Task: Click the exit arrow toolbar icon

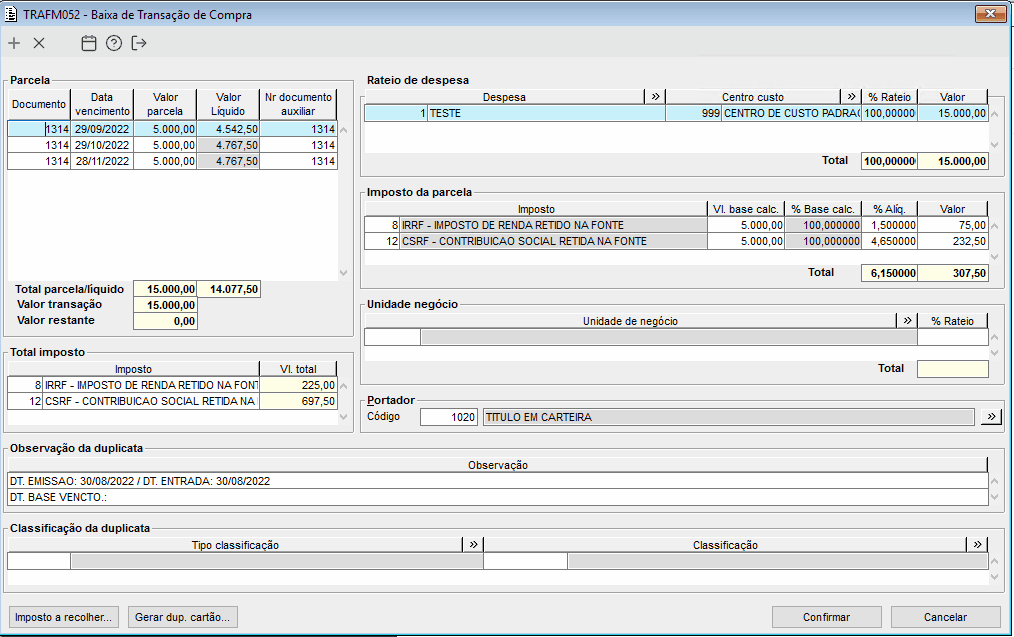Action: [x=139, y=43]
